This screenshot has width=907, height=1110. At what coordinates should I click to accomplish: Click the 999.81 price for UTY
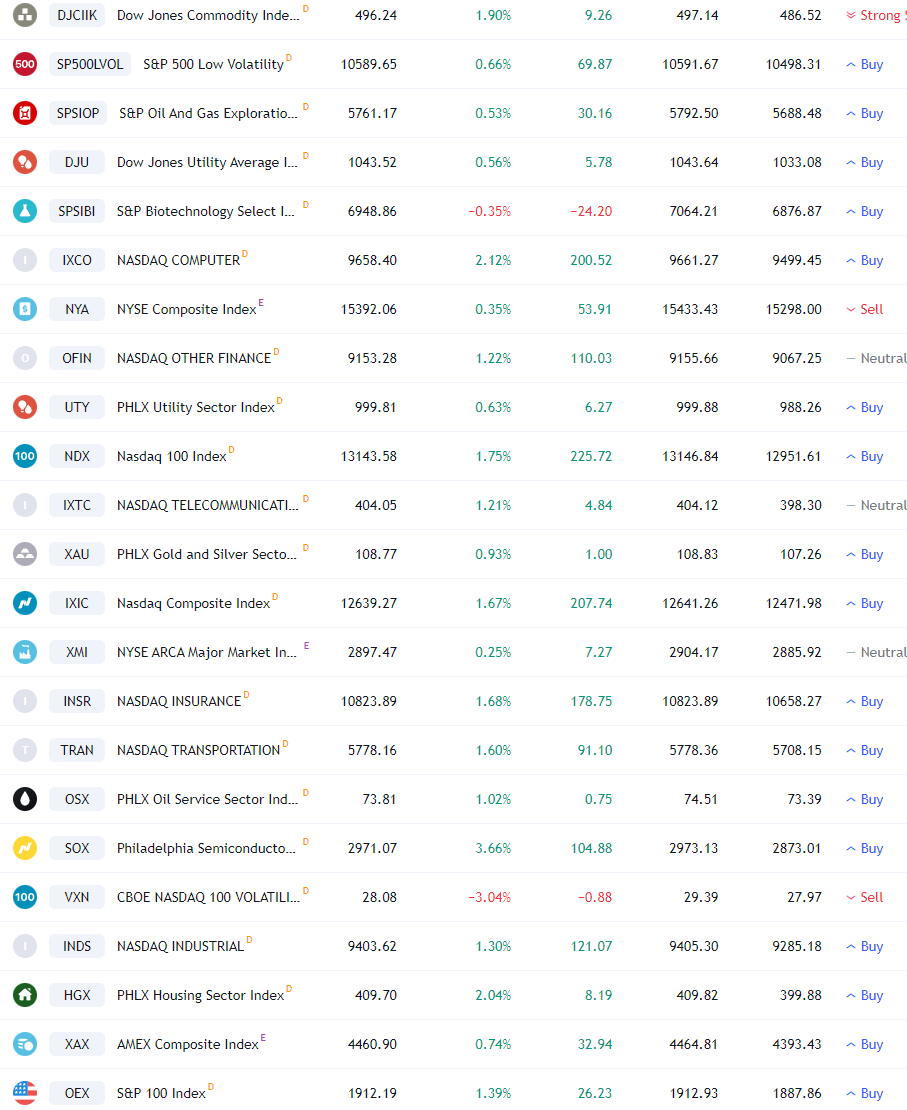(375, 407)
